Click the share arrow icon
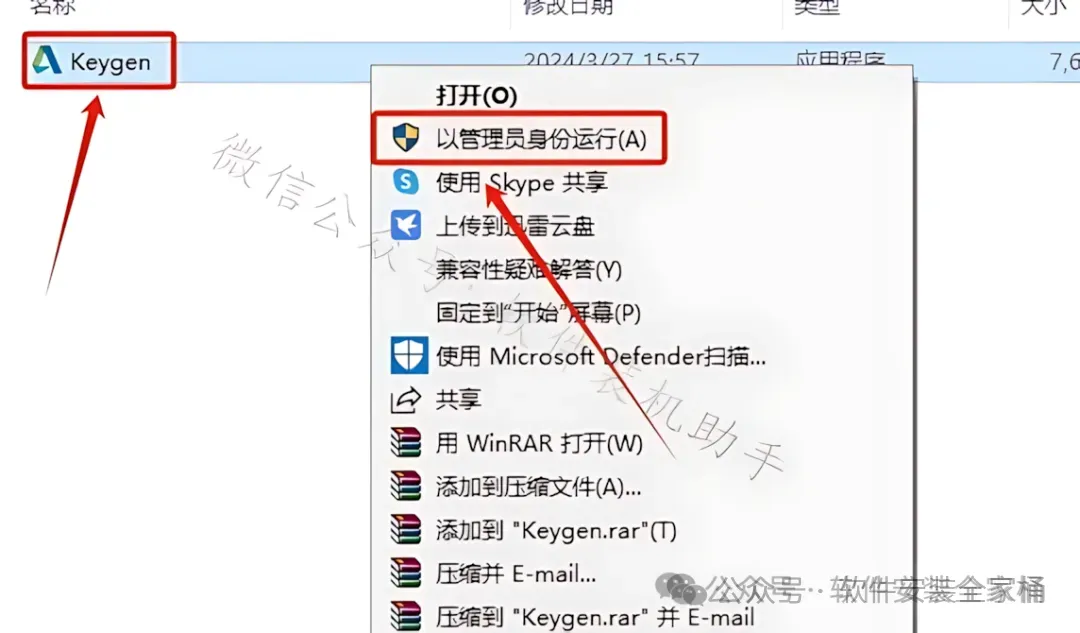 (x=406, y=399)
